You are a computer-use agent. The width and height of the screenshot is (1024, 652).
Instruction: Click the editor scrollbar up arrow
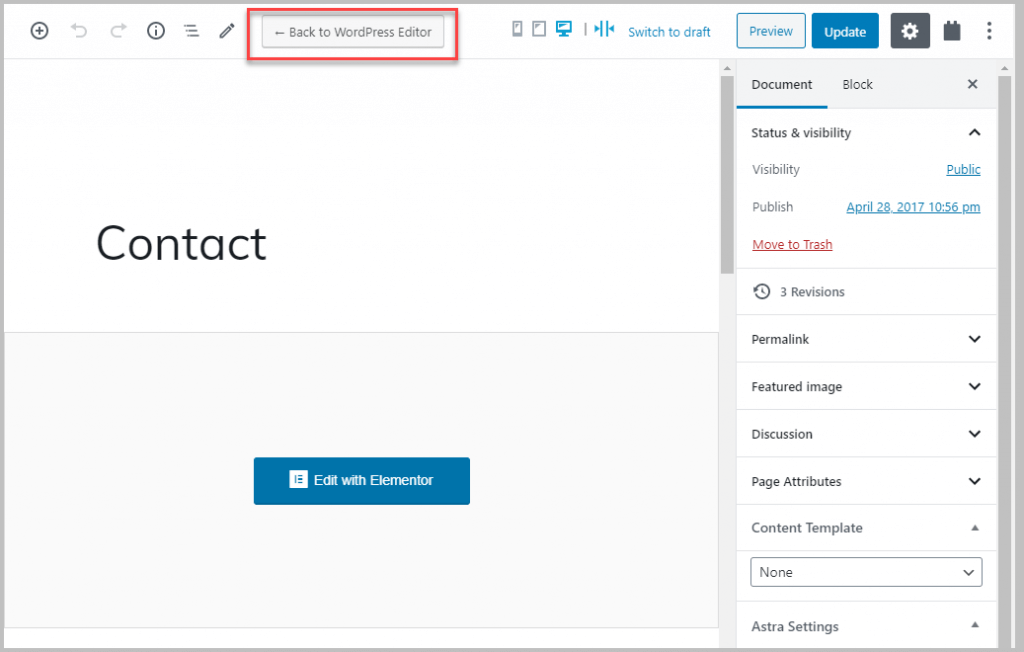(x=727, y=68)
